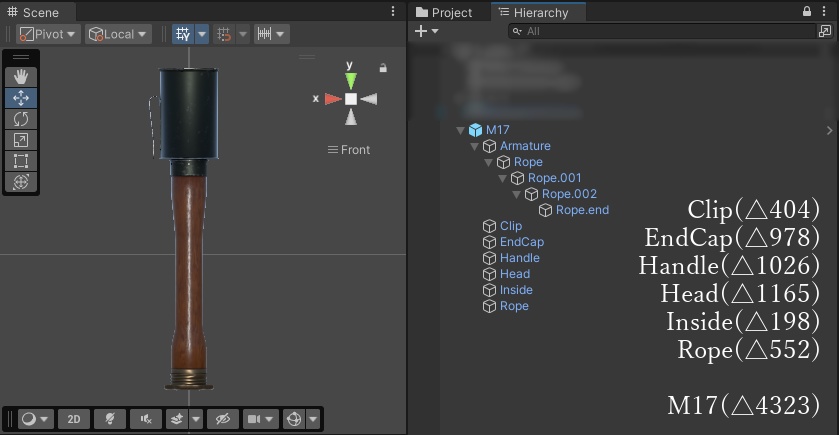The height and width of the screenshot is (435, 839).
Task: Open M17 prefab via right chevron
Action: click(829, 130)
